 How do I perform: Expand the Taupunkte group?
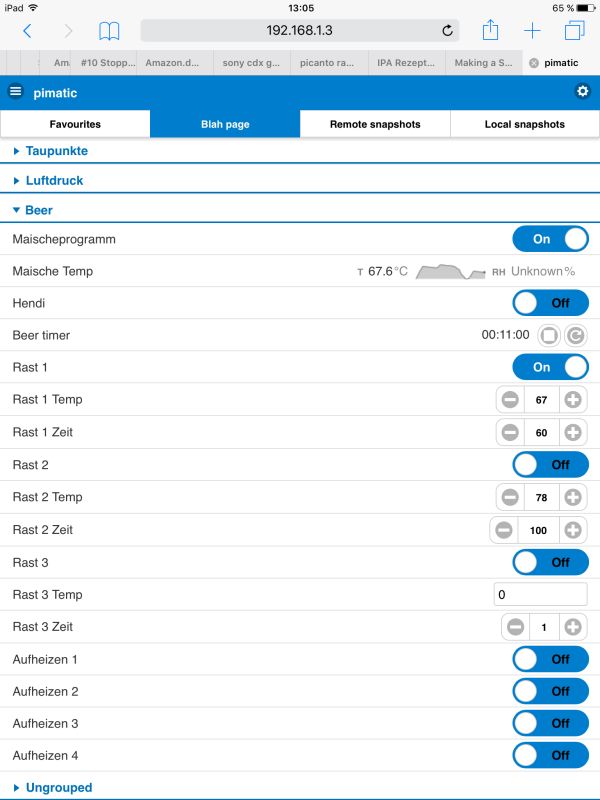point(56,151)
